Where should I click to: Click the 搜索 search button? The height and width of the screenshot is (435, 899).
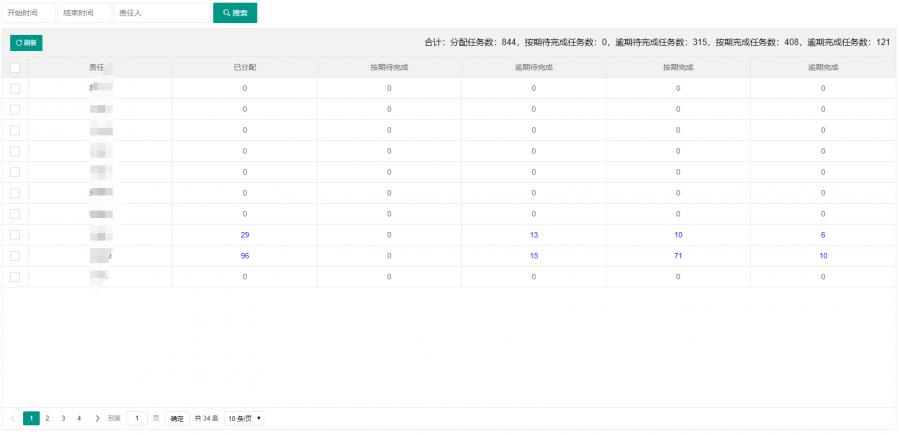point(235,13)
